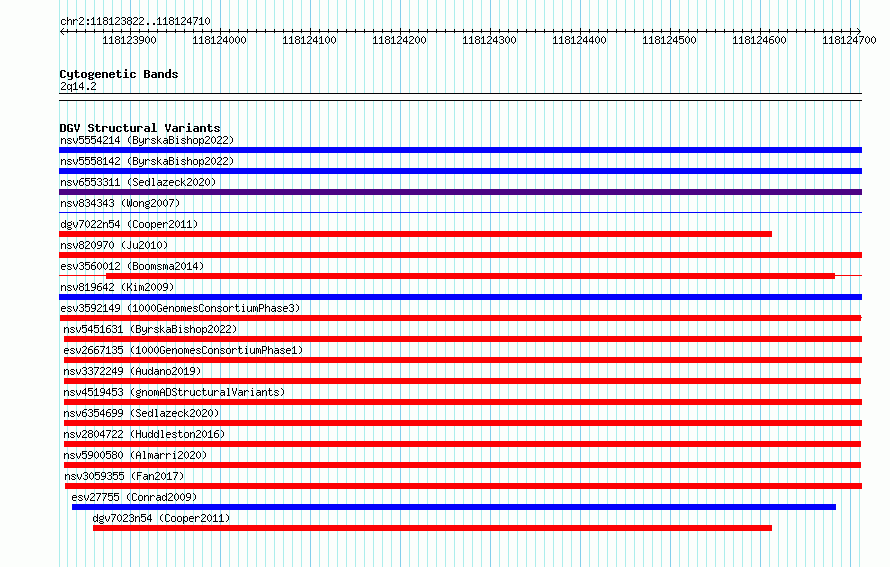Click the nsv5554214 (ByrskaBishop2022) variant label
This screenshot has width=890, height=567.
click(x=147, y=140)
